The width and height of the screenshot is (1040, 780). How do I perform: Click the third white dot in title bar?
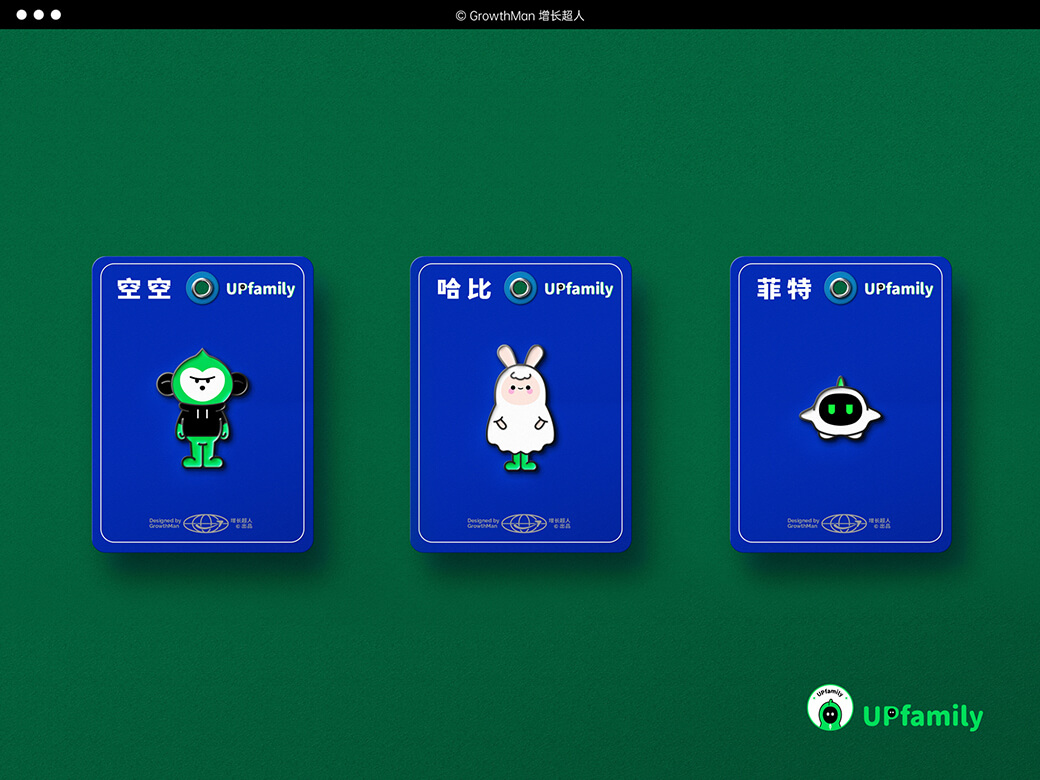[56, 15]
